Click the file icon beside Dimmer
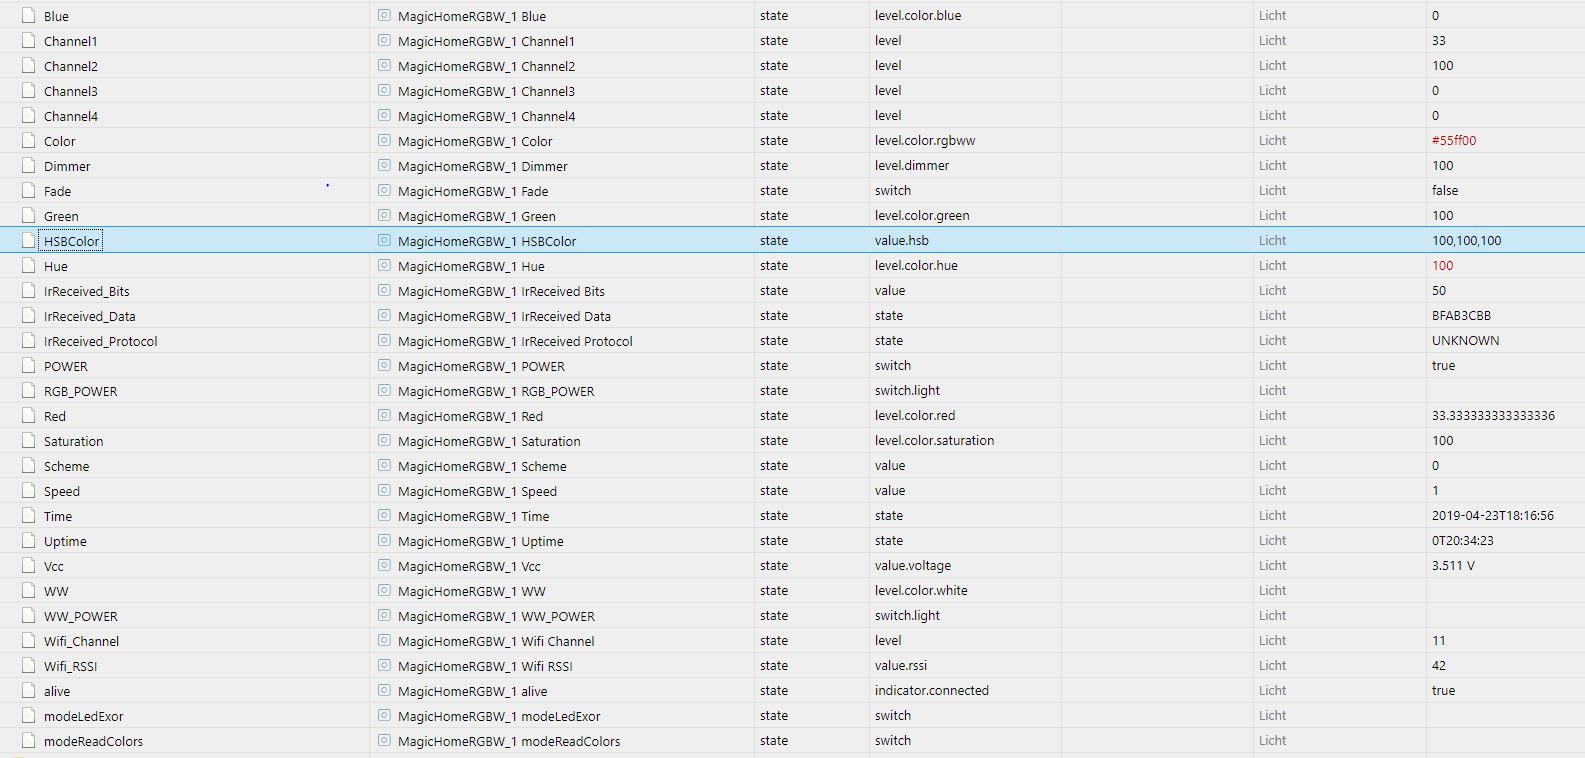The height and width of the screenshot is (758, 1585). coord(29,166)
